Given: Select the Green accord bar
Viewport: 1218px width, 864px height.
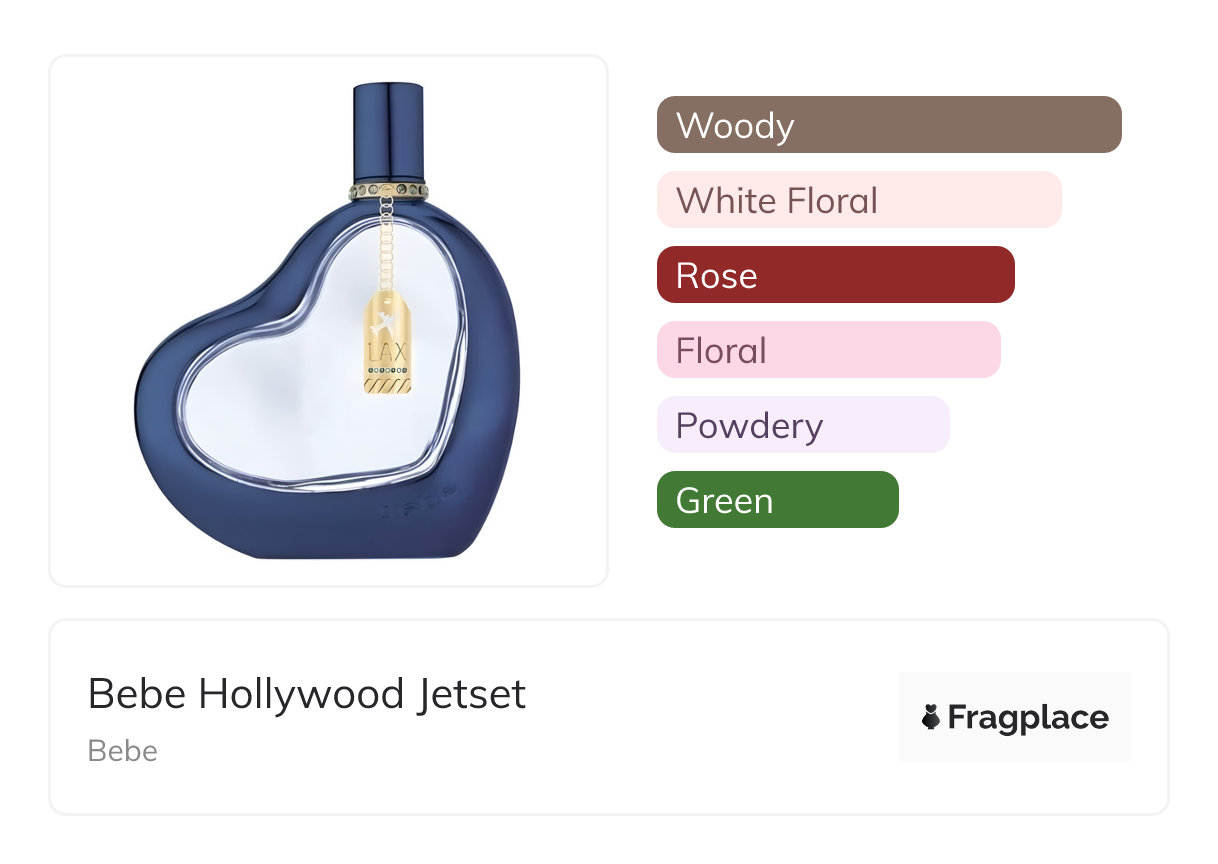Looking at the screenshot, I should coord(778,500).
